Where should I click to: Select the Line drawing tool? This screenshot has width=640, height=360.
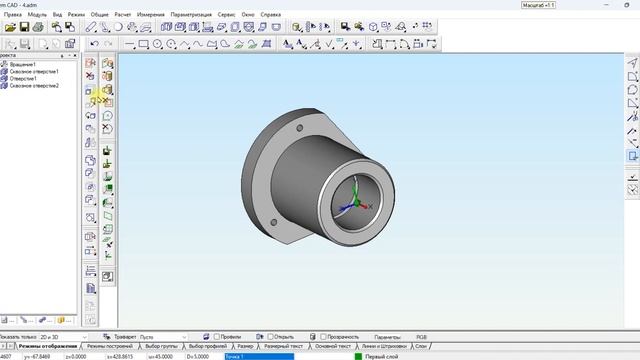click(130, 44)
